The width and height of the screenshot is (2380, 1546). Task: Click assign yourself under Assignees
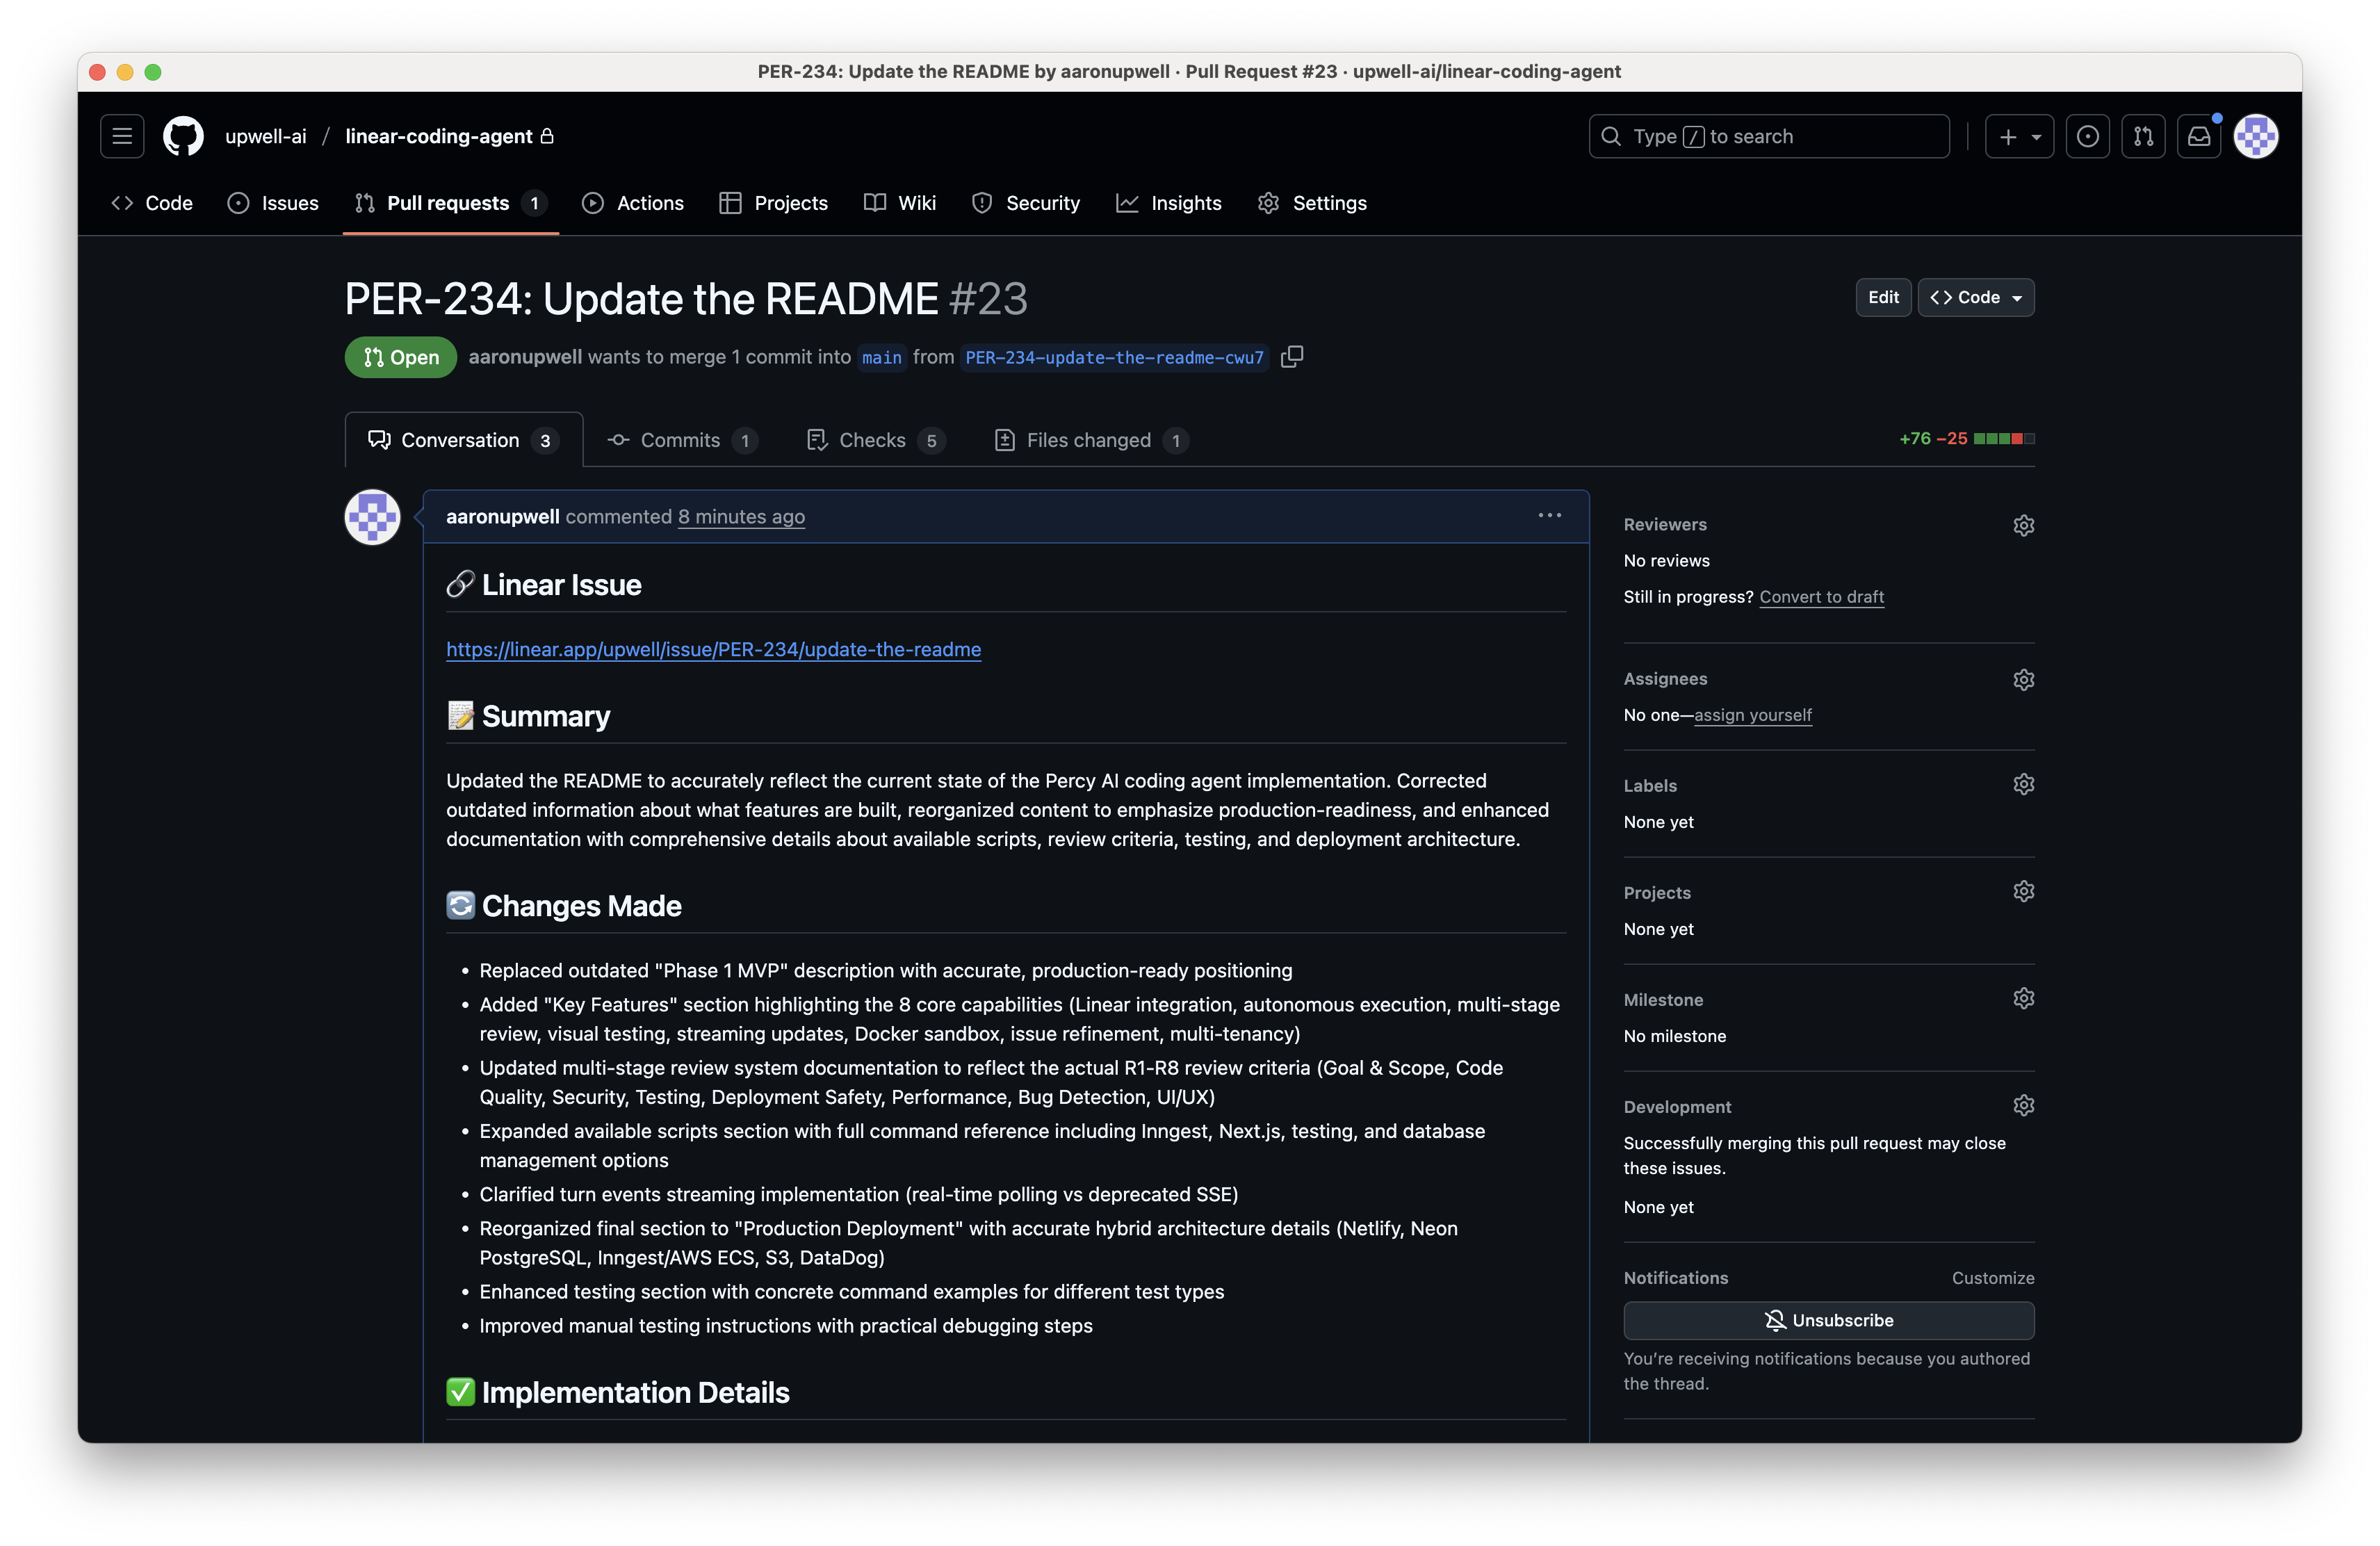point(1753,715)
